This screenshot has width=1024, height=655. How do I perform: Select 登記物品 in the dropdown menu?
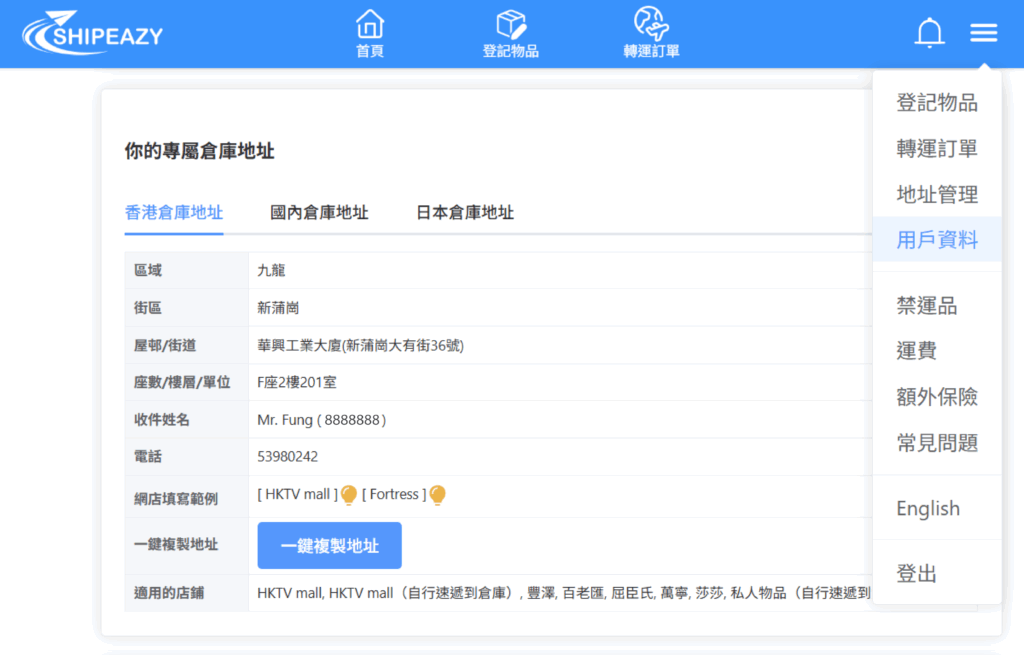pos(937,103)
